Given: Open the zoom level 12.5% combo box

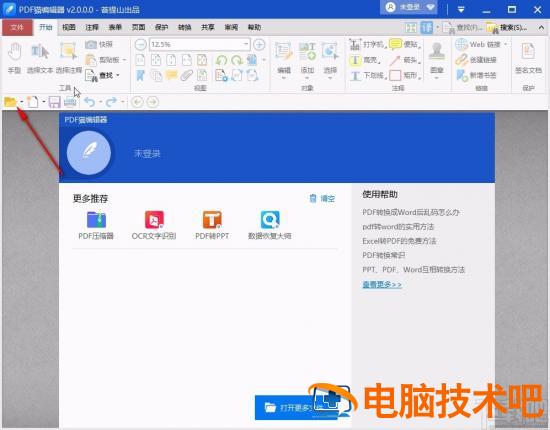Looking at the screenshot, I should pos(200,45).
